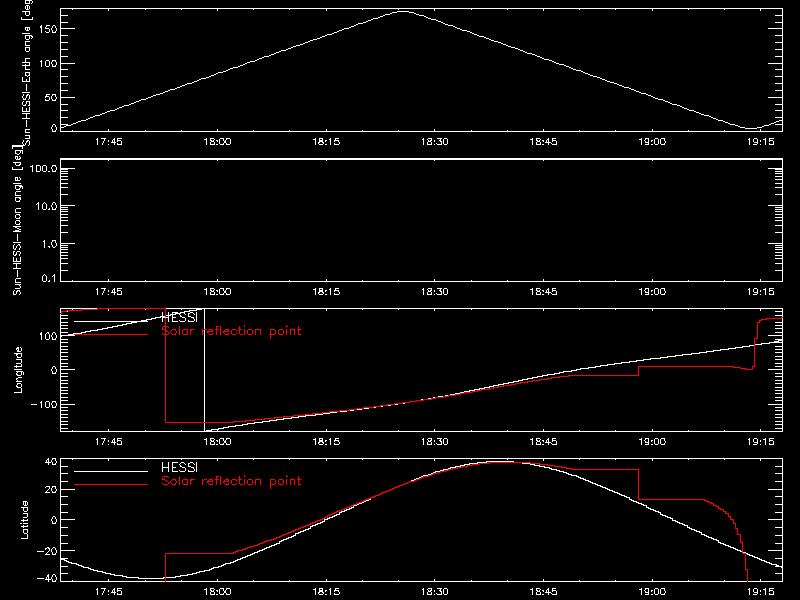800x600 pixels.
Task: Click 18:15 under the Latitude plot
Action: 326,592
